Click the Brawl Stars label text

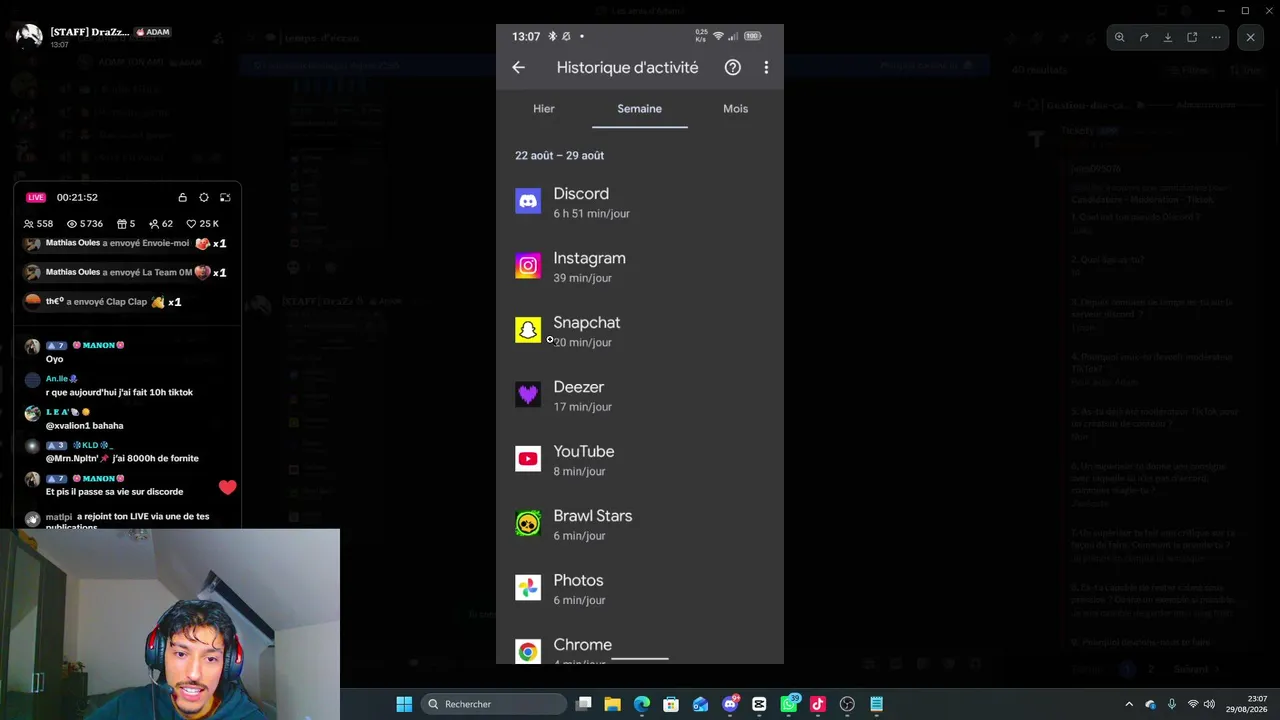tap(593, 516)
